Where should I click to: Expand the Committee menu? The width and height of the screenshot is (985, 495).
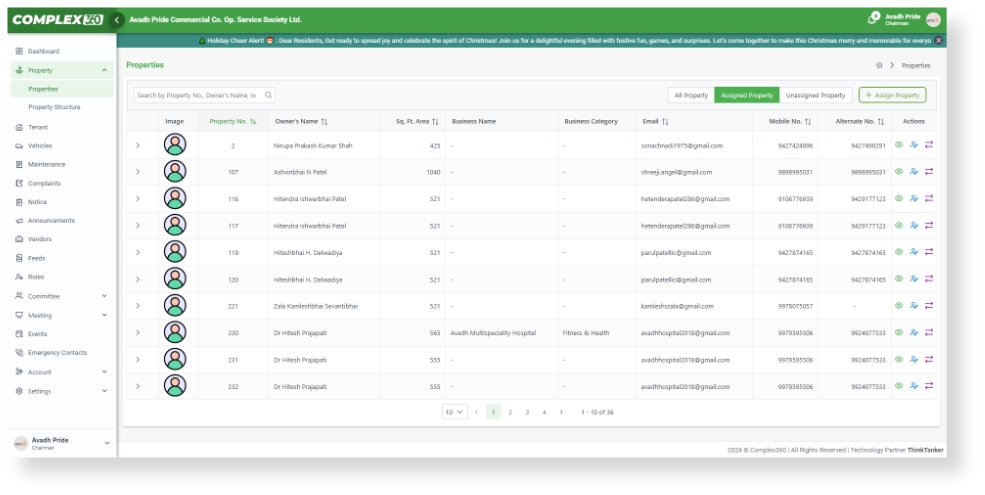tap(104, 296)
